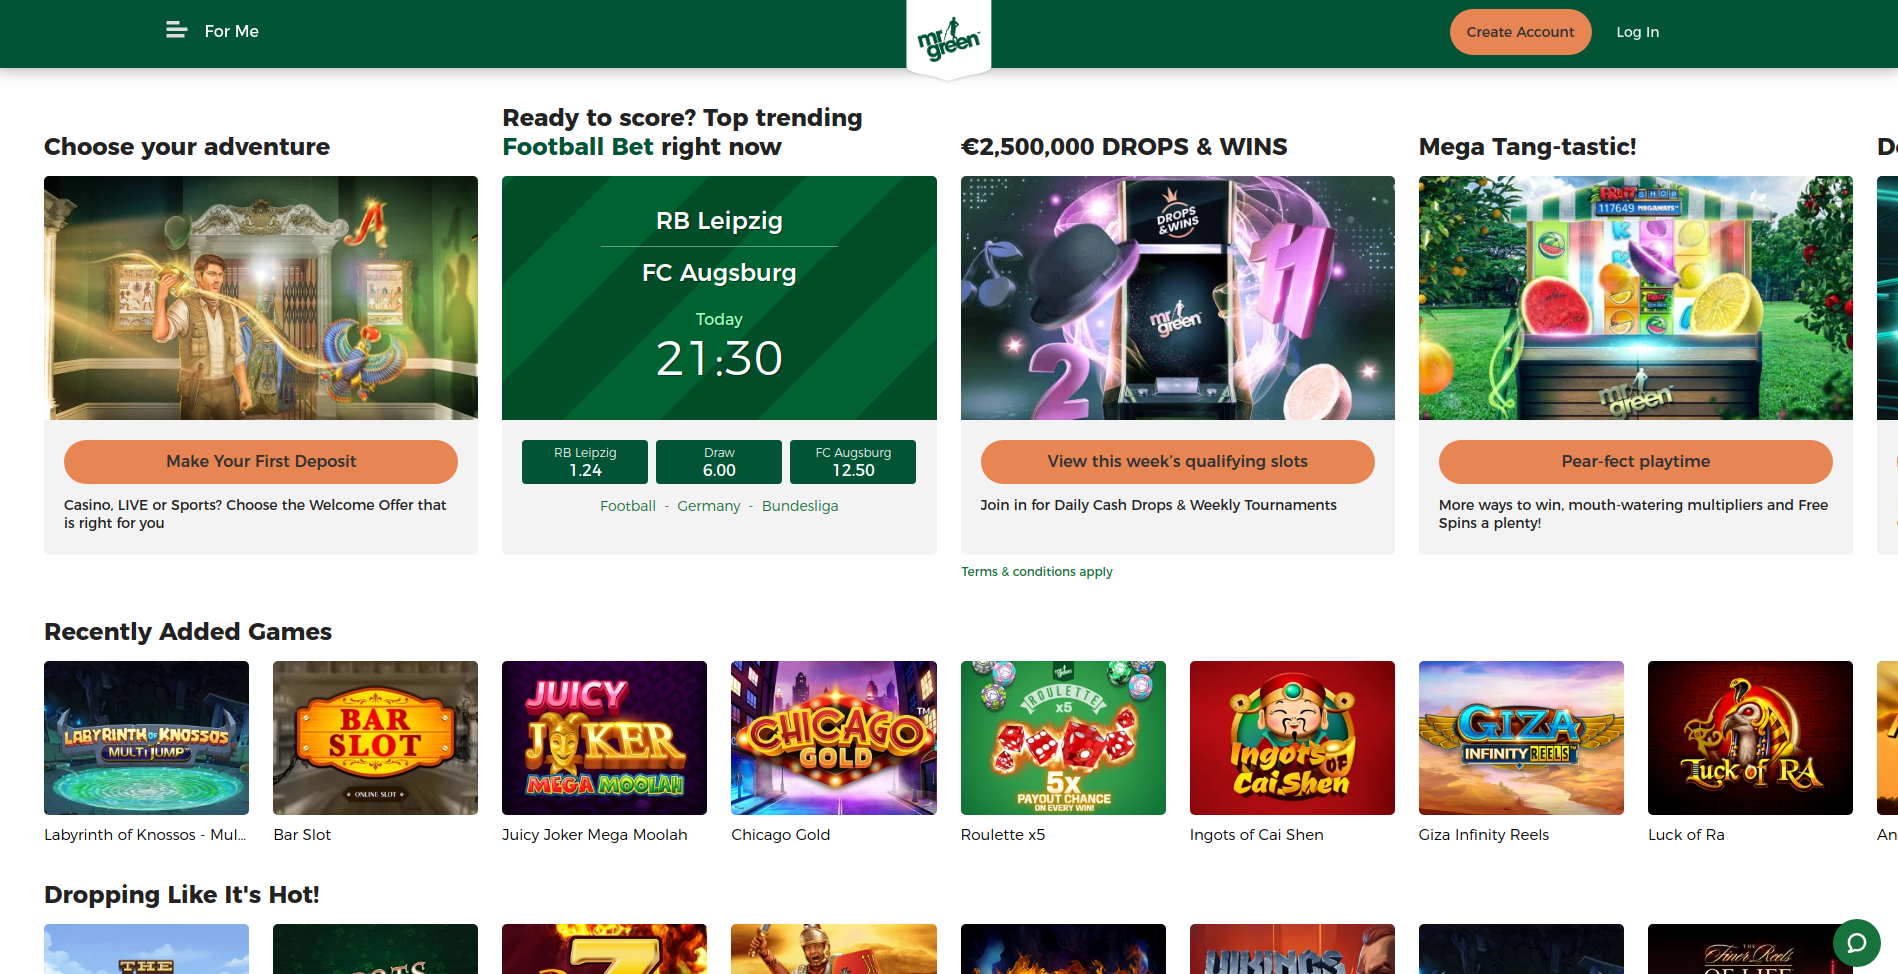Open the Bar Slot game thumbnail

[x=375, y=738]
